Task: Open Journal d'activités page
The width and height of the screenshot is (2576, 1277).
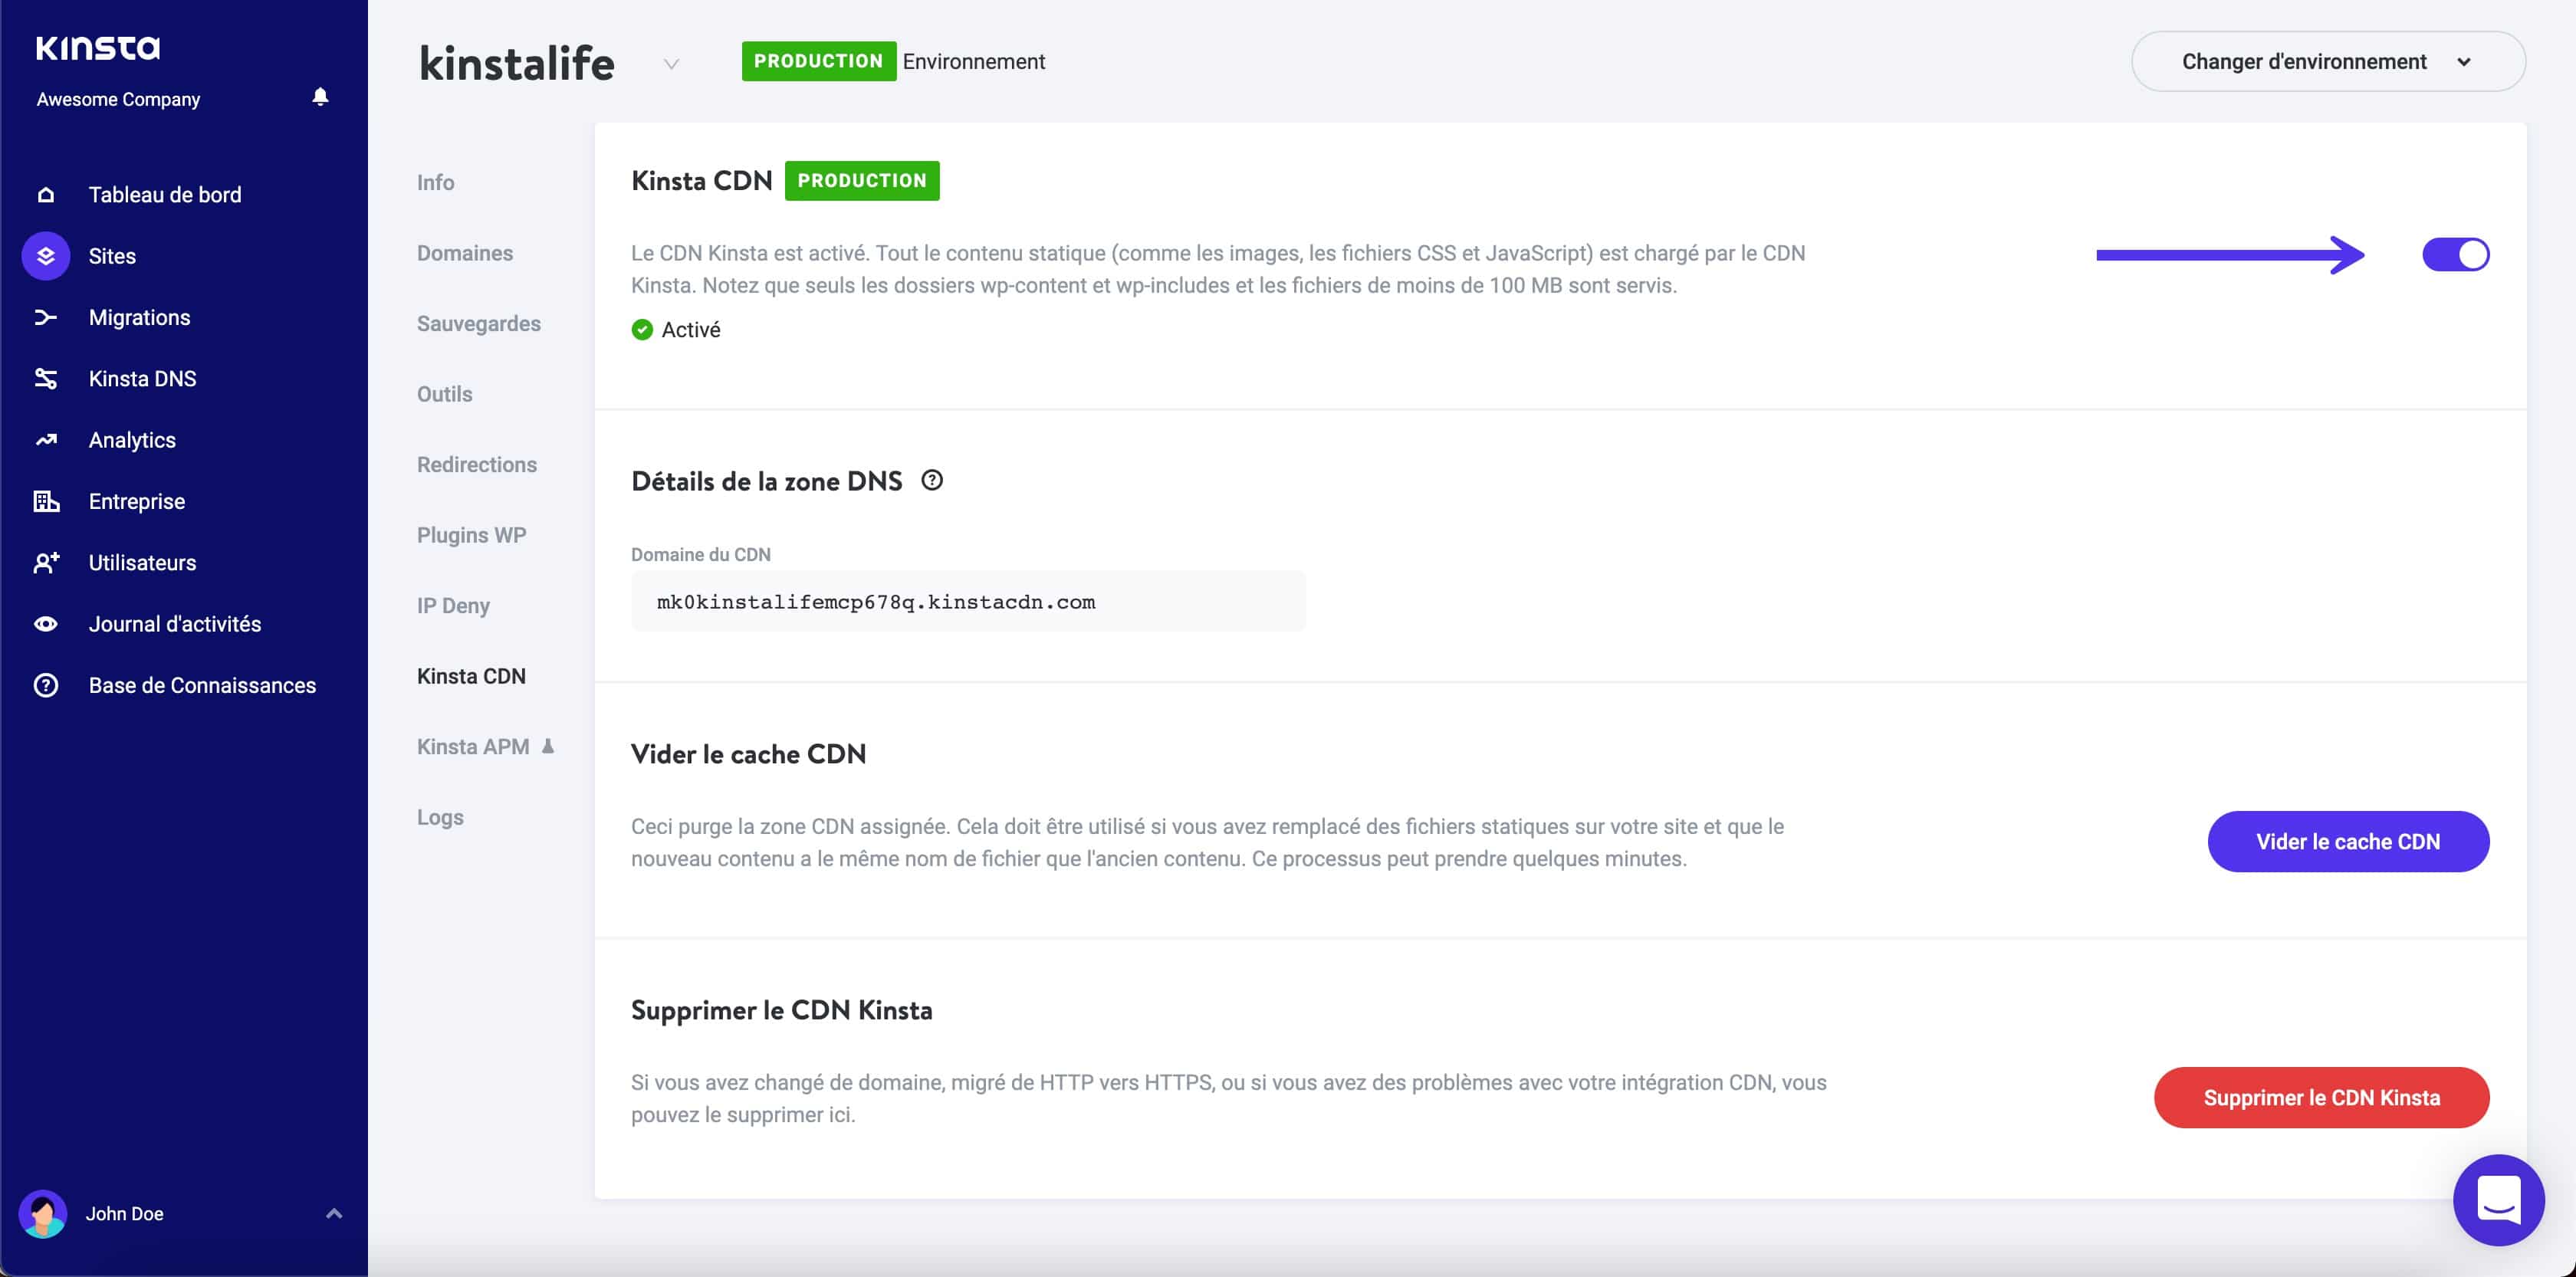Action: pyautogui.click(x=175, y=624)
